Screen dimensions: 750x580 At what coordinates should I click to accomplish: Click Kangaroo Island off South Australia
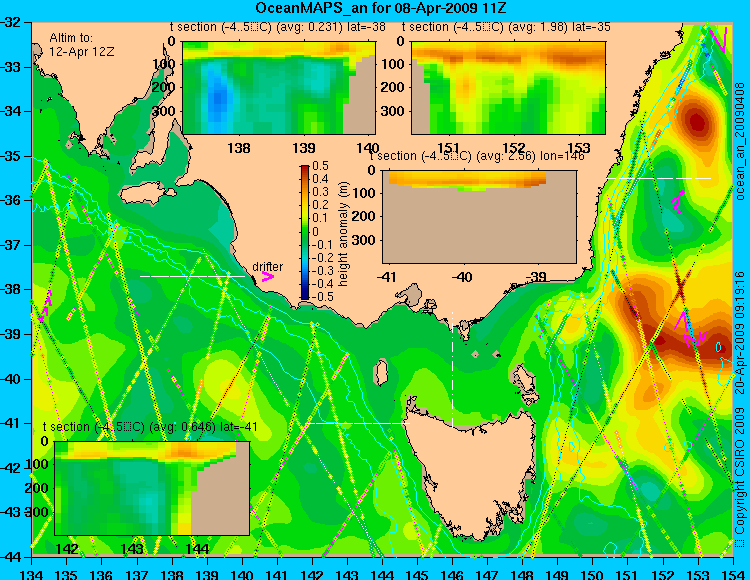pyautogui.click(x=146, y=195)
